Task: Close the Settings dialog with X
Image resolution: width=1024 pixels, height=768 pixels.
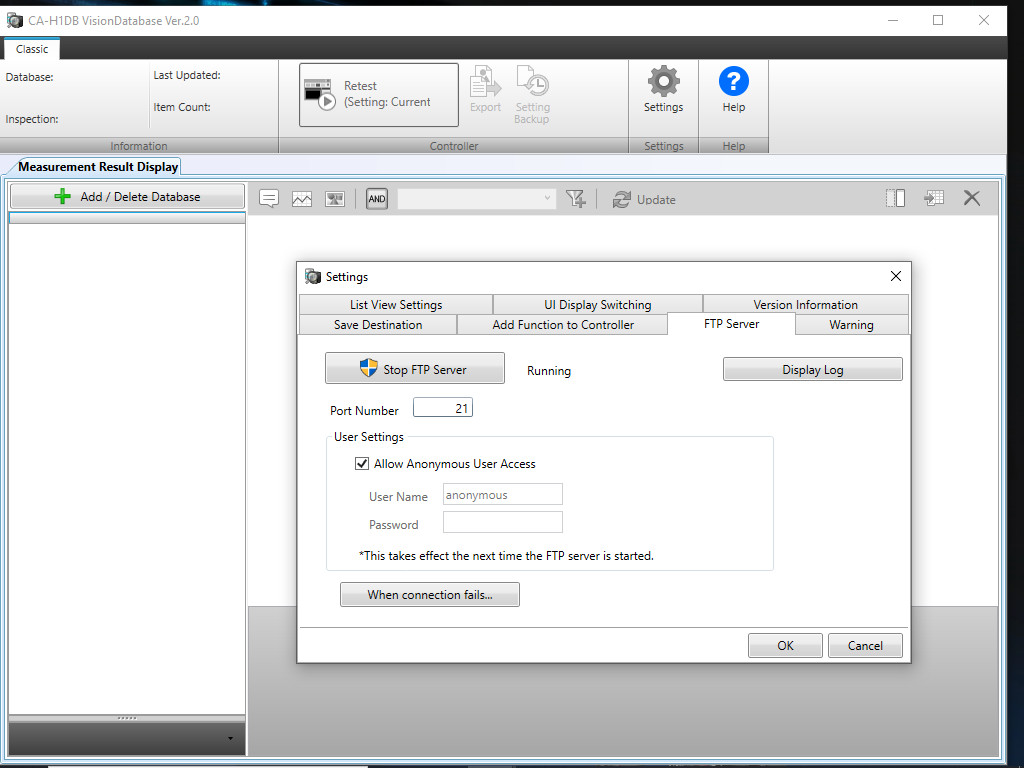Action: tap(896, 276)
